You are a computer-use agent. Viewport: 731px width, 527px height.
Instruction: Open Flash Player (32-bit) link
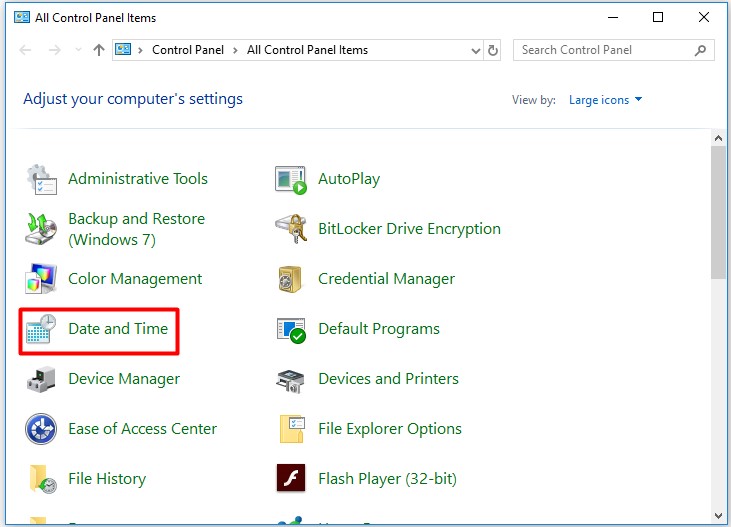point(387,478)
